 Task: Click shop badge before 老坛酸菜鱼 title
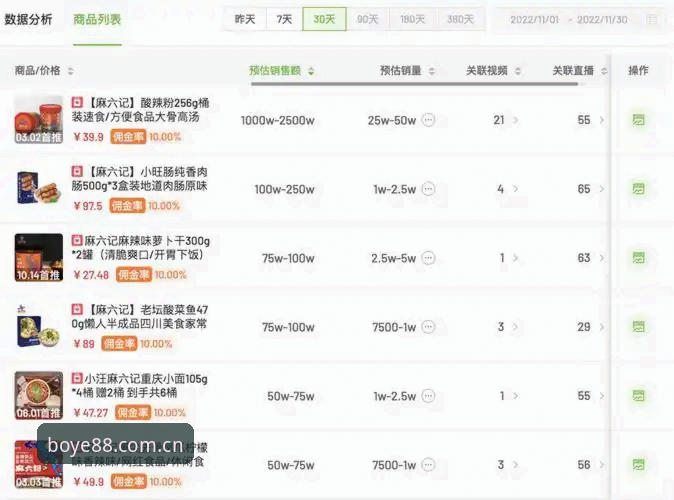point(77,309)
